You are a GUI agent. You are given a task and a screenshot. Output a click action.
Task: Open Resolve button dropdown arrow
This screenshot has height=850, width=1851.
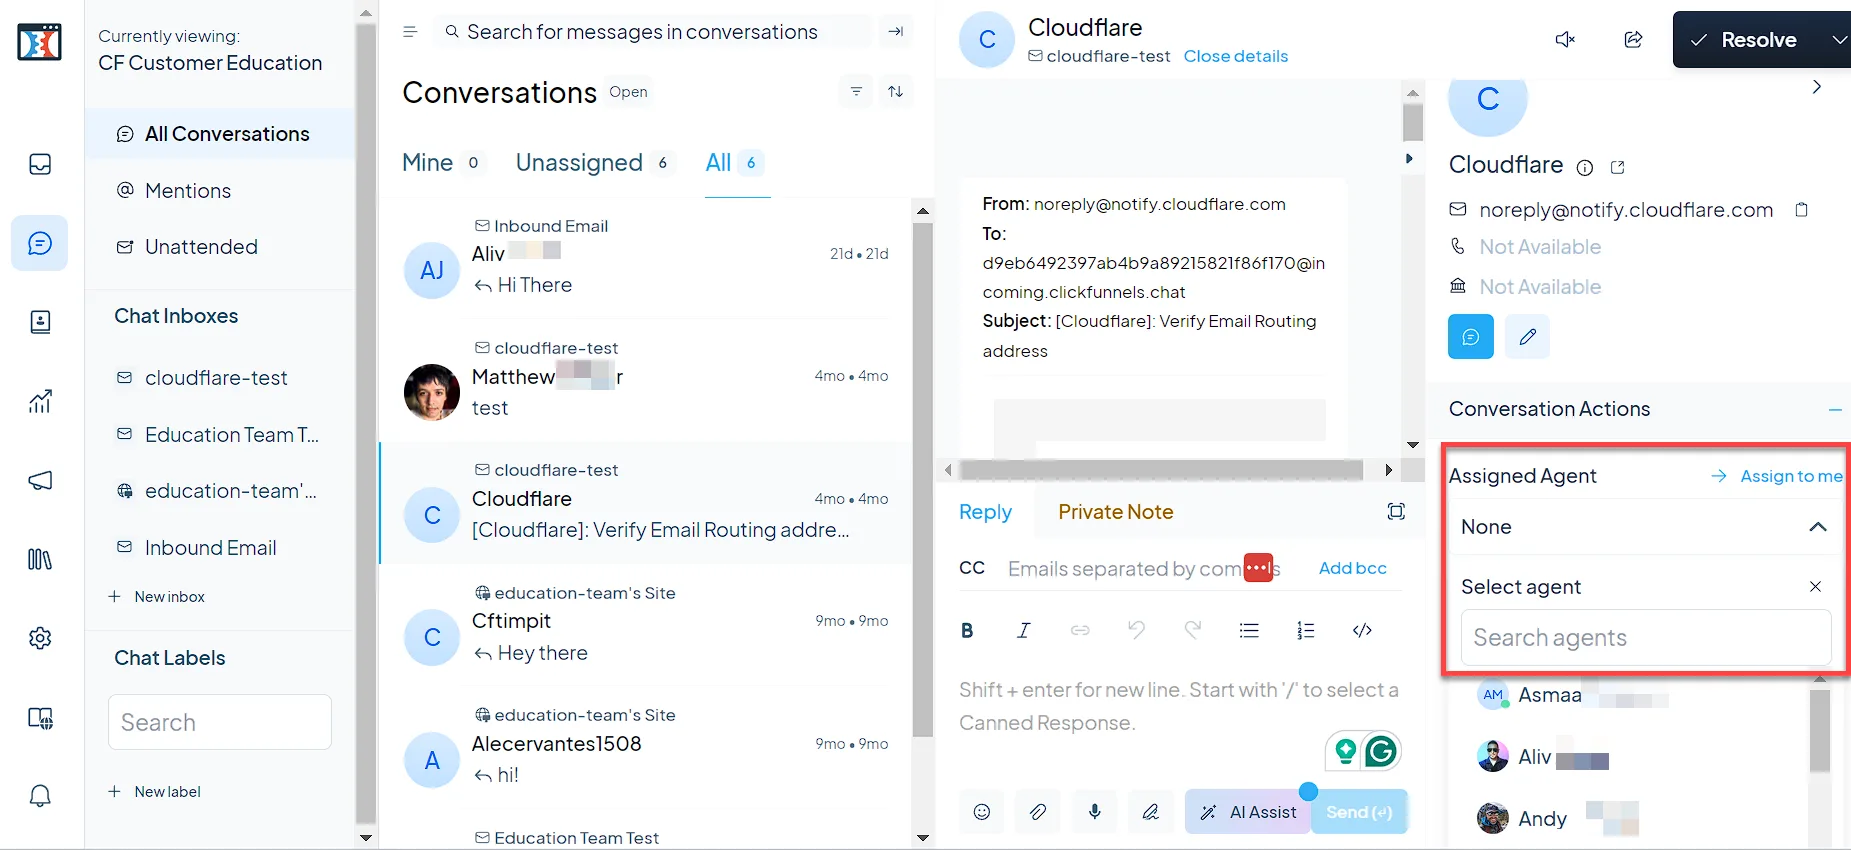[1838, 40]
